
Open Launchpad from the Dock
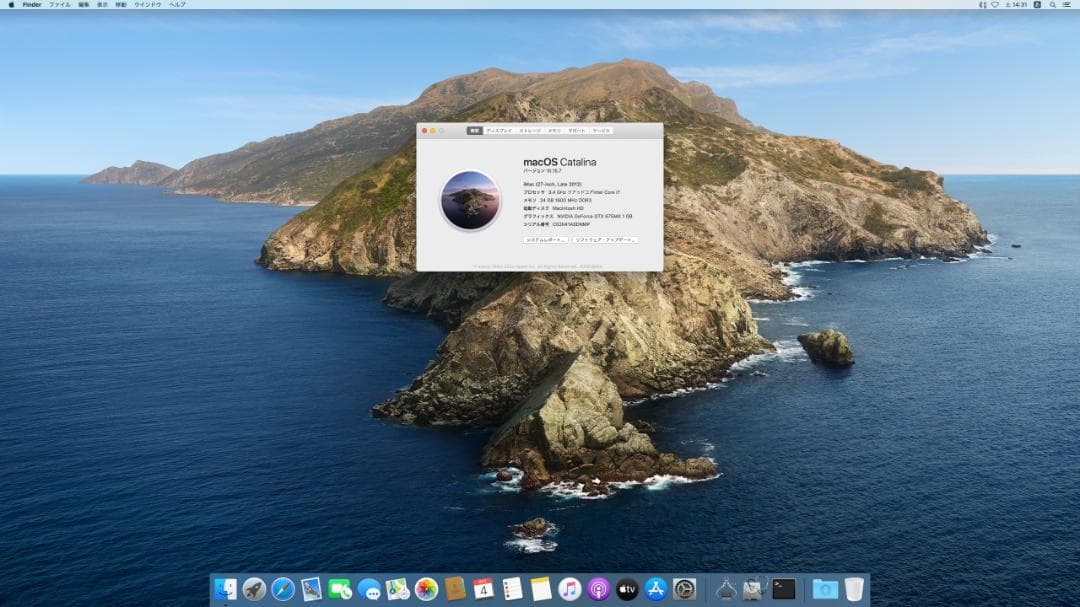(x=253, y=587)
